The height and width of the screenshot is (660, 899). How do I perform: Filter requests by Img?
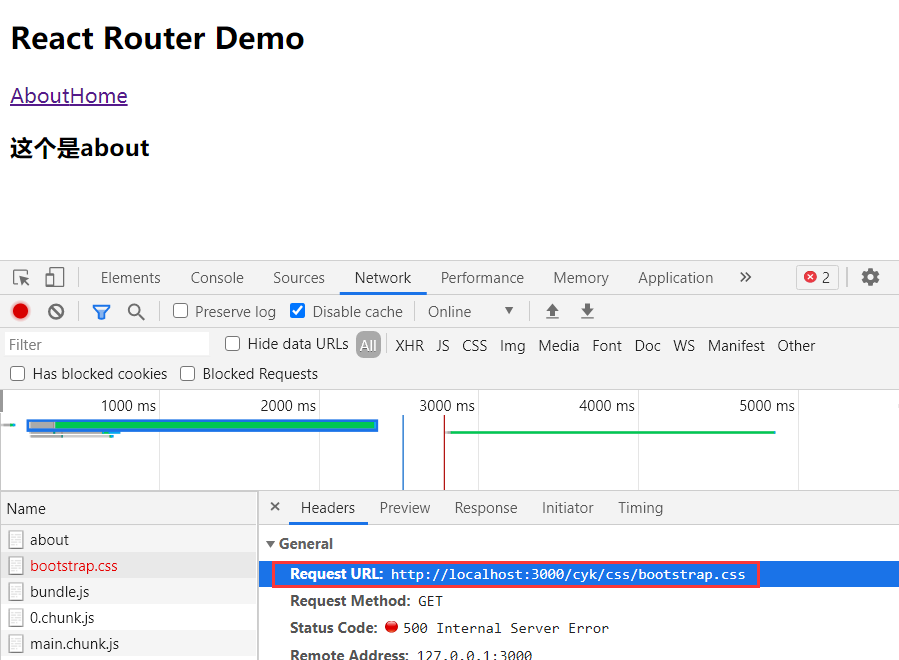coord(513,346)
